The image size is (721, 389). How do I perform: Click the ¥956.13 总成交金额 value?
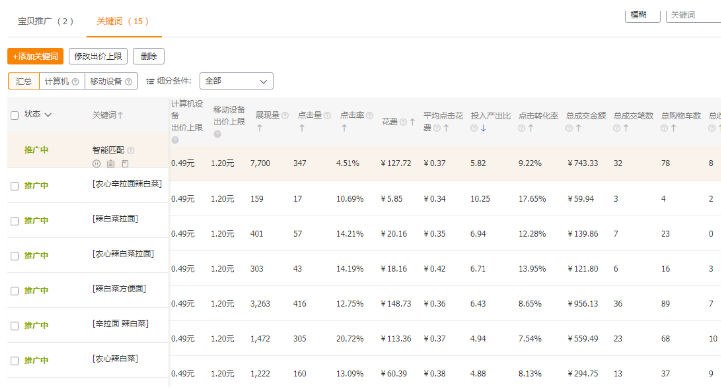pos(583,304)
